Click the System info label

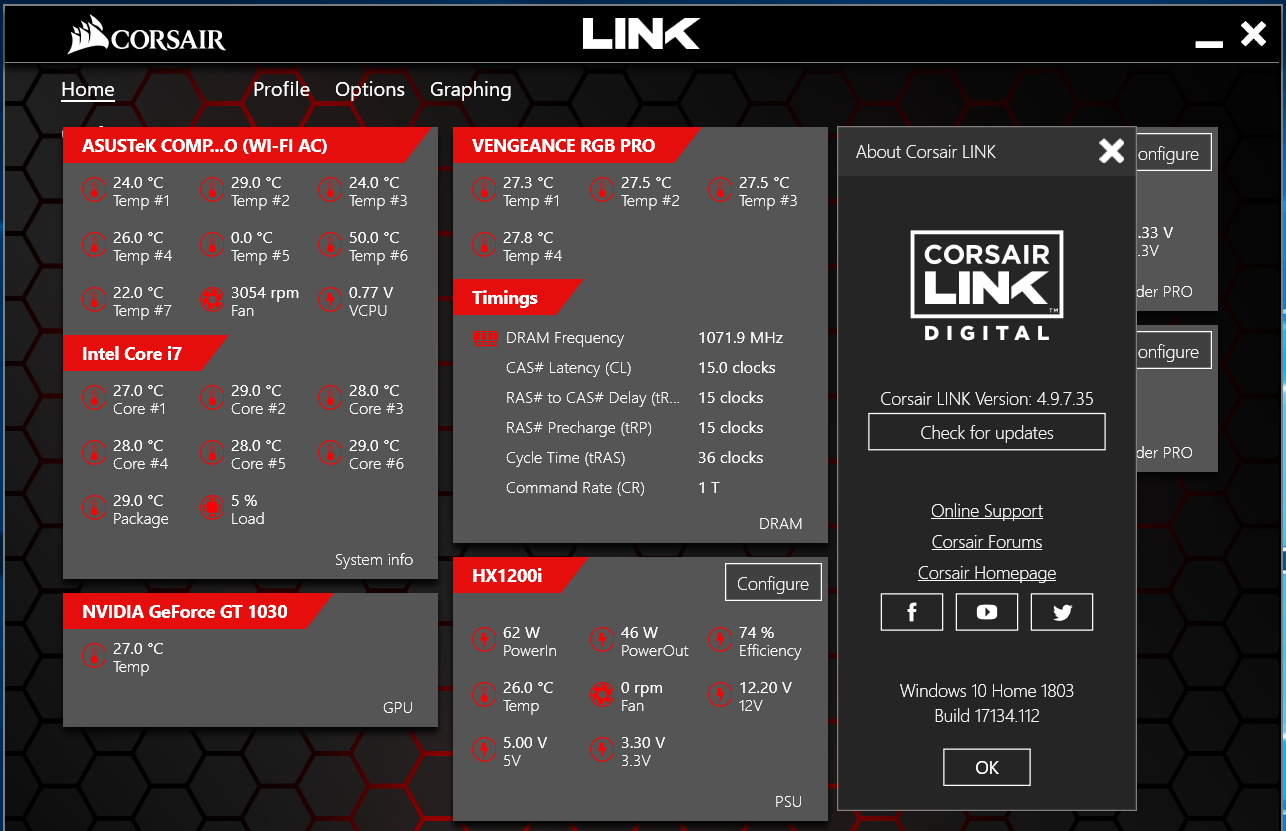click(x=374, y=560)
